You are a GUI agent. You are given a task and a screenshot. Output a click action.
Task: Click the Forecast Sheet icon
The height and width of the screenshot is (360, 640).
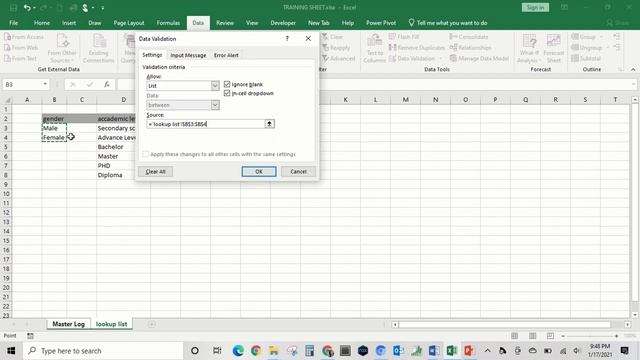553,48
